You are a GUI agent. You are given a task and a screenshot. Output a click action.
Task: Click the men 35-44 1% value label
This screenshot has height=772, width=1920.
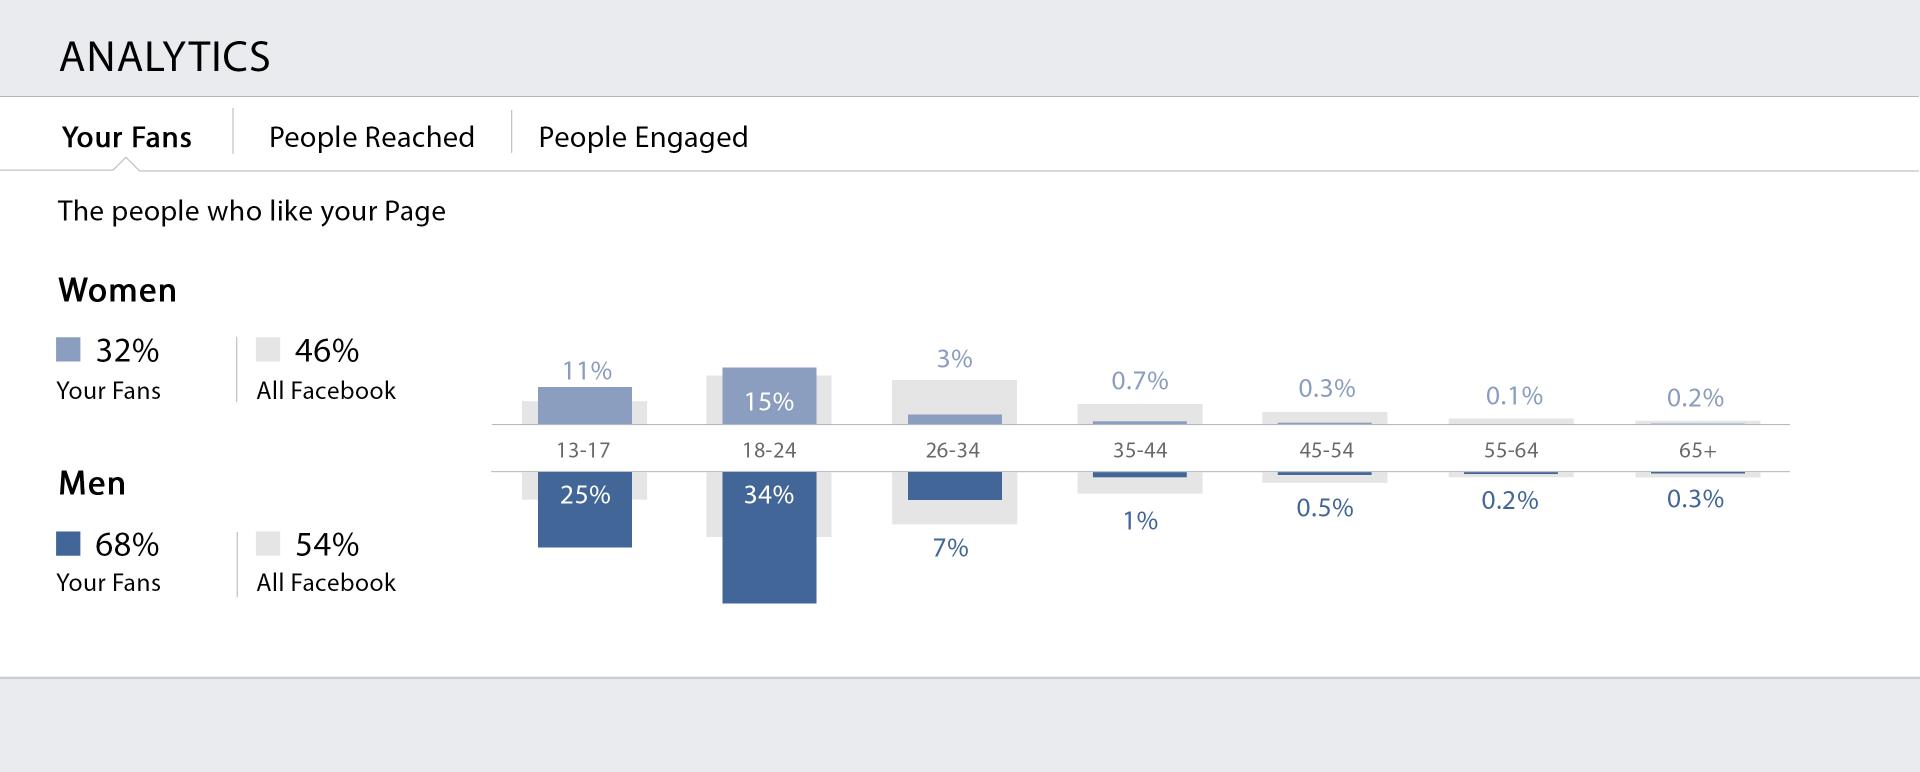click(1140, 521)
